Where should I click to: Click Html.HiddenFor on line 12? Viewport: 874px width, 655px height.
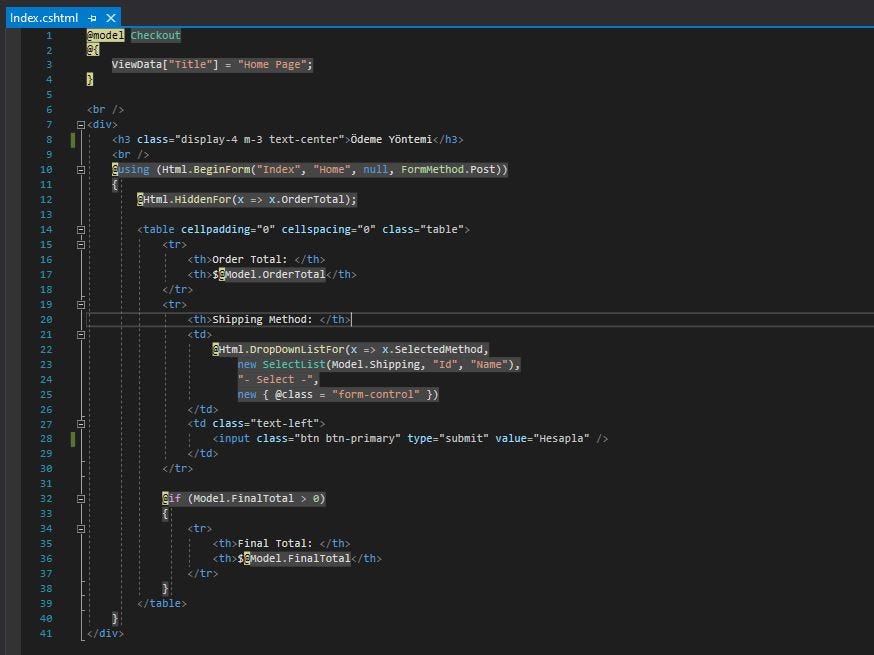(x=187, y=200)
